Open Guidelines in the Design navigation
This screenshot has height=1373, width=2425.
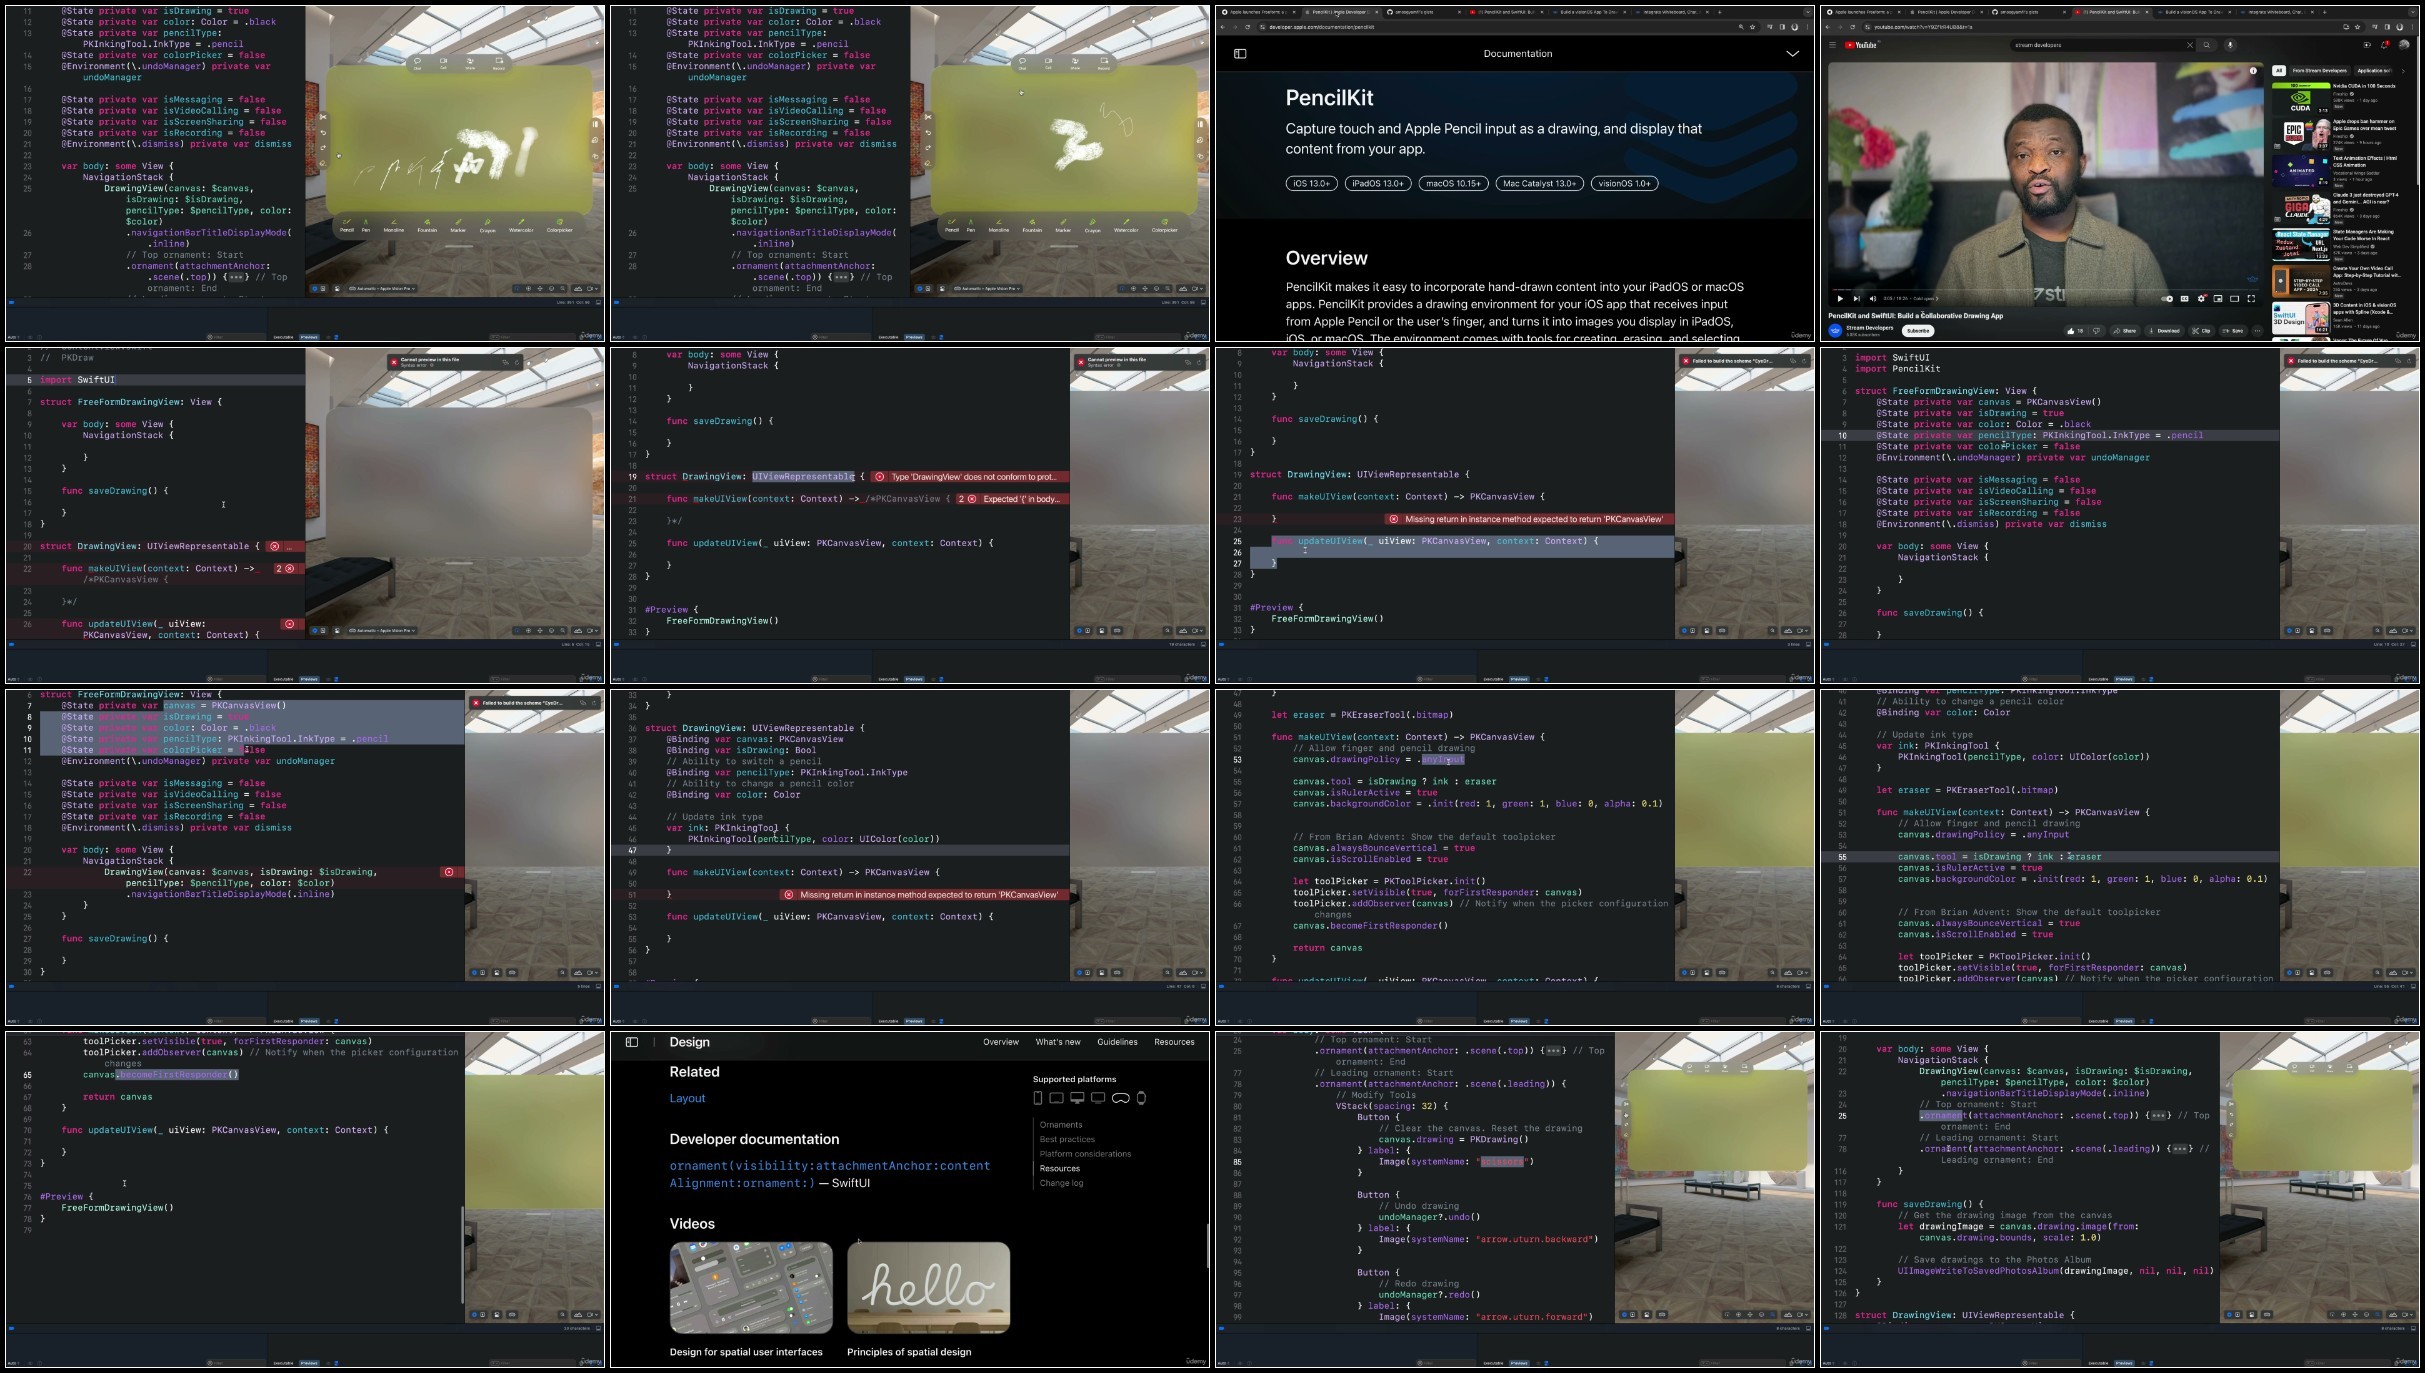[1117, 1042]
